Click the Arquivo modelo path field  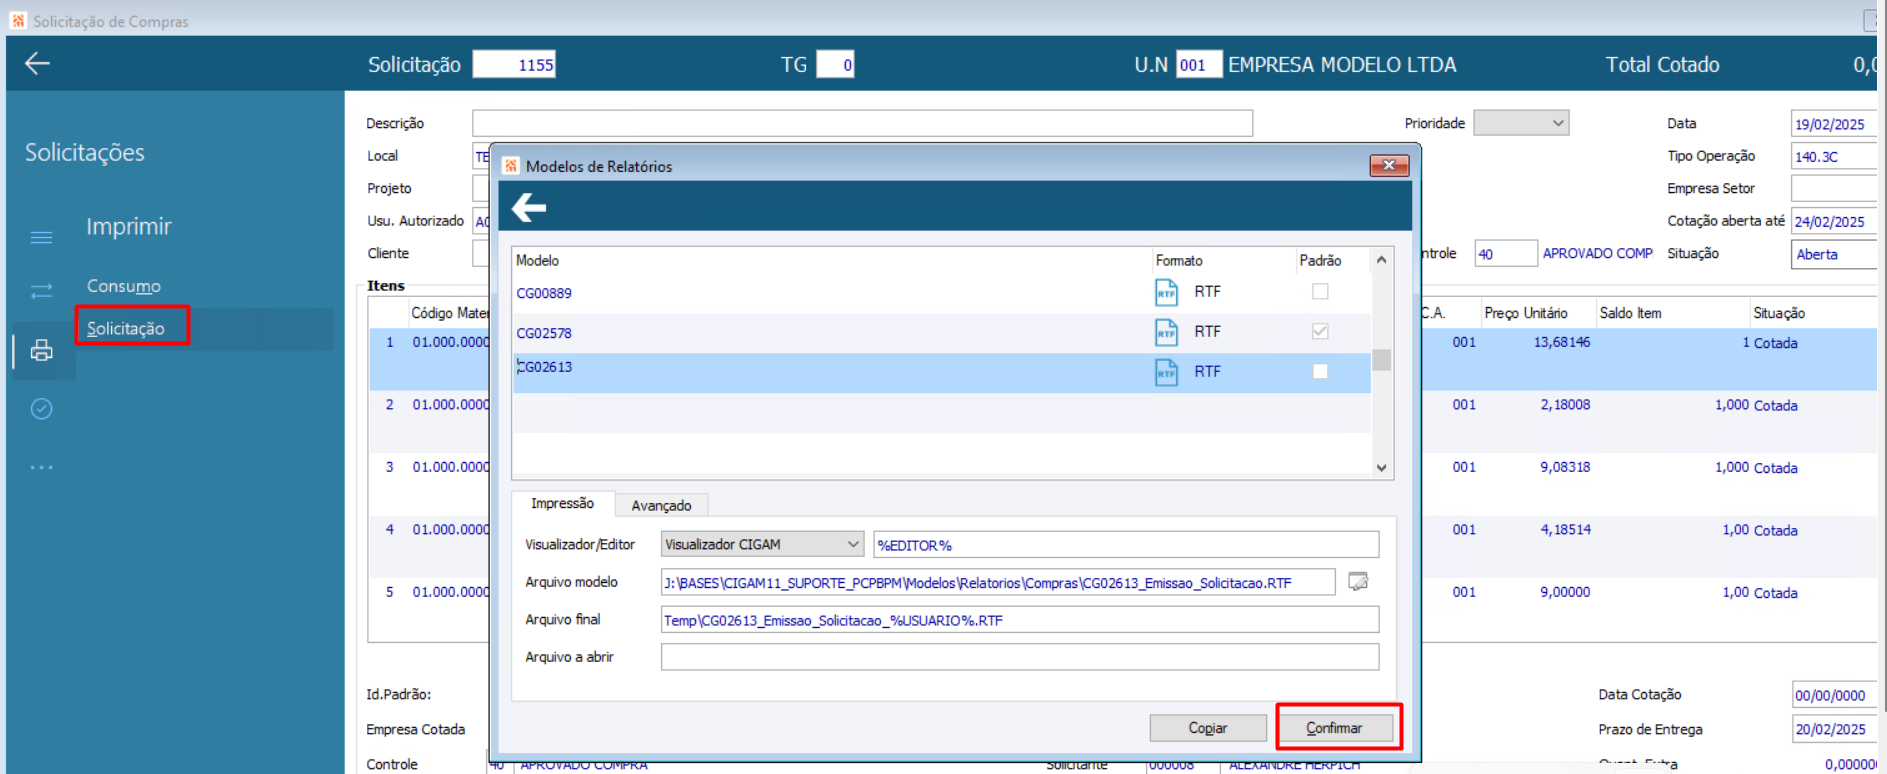(998, 582)
